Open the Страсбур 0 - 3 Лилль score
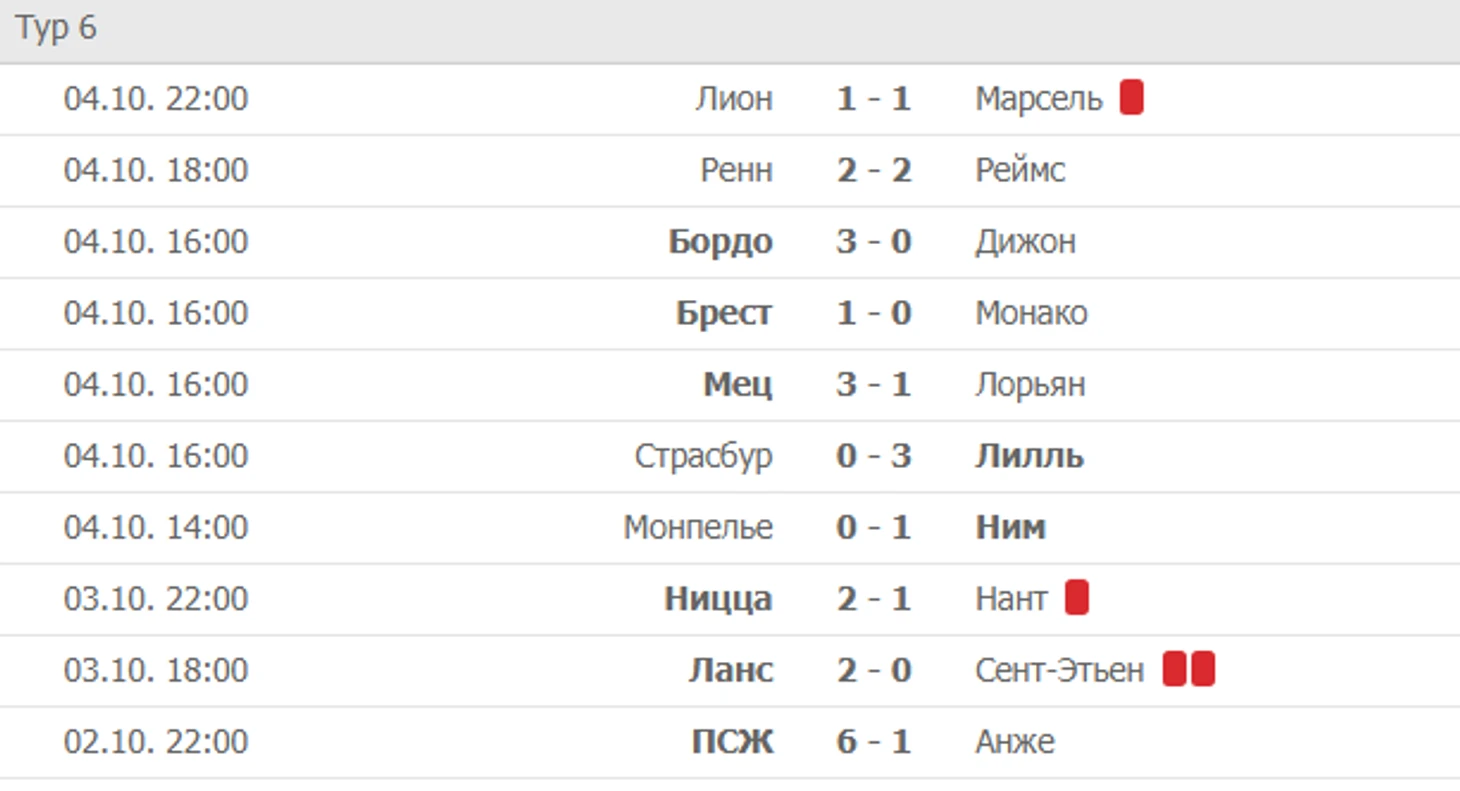Viewport: 1460px width, 791px height. [x=874, y=456]
